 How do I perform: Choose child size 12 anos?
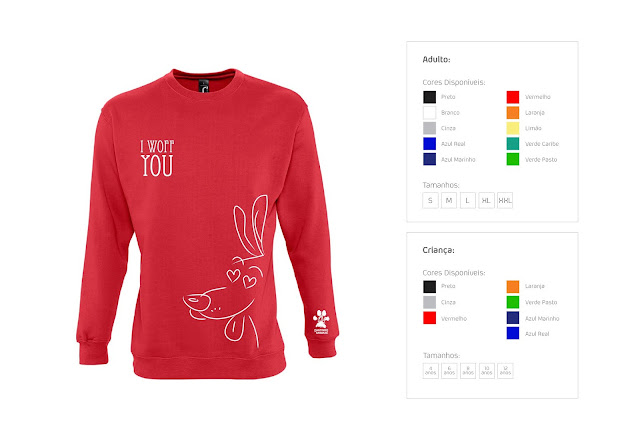tap(505, 371)
